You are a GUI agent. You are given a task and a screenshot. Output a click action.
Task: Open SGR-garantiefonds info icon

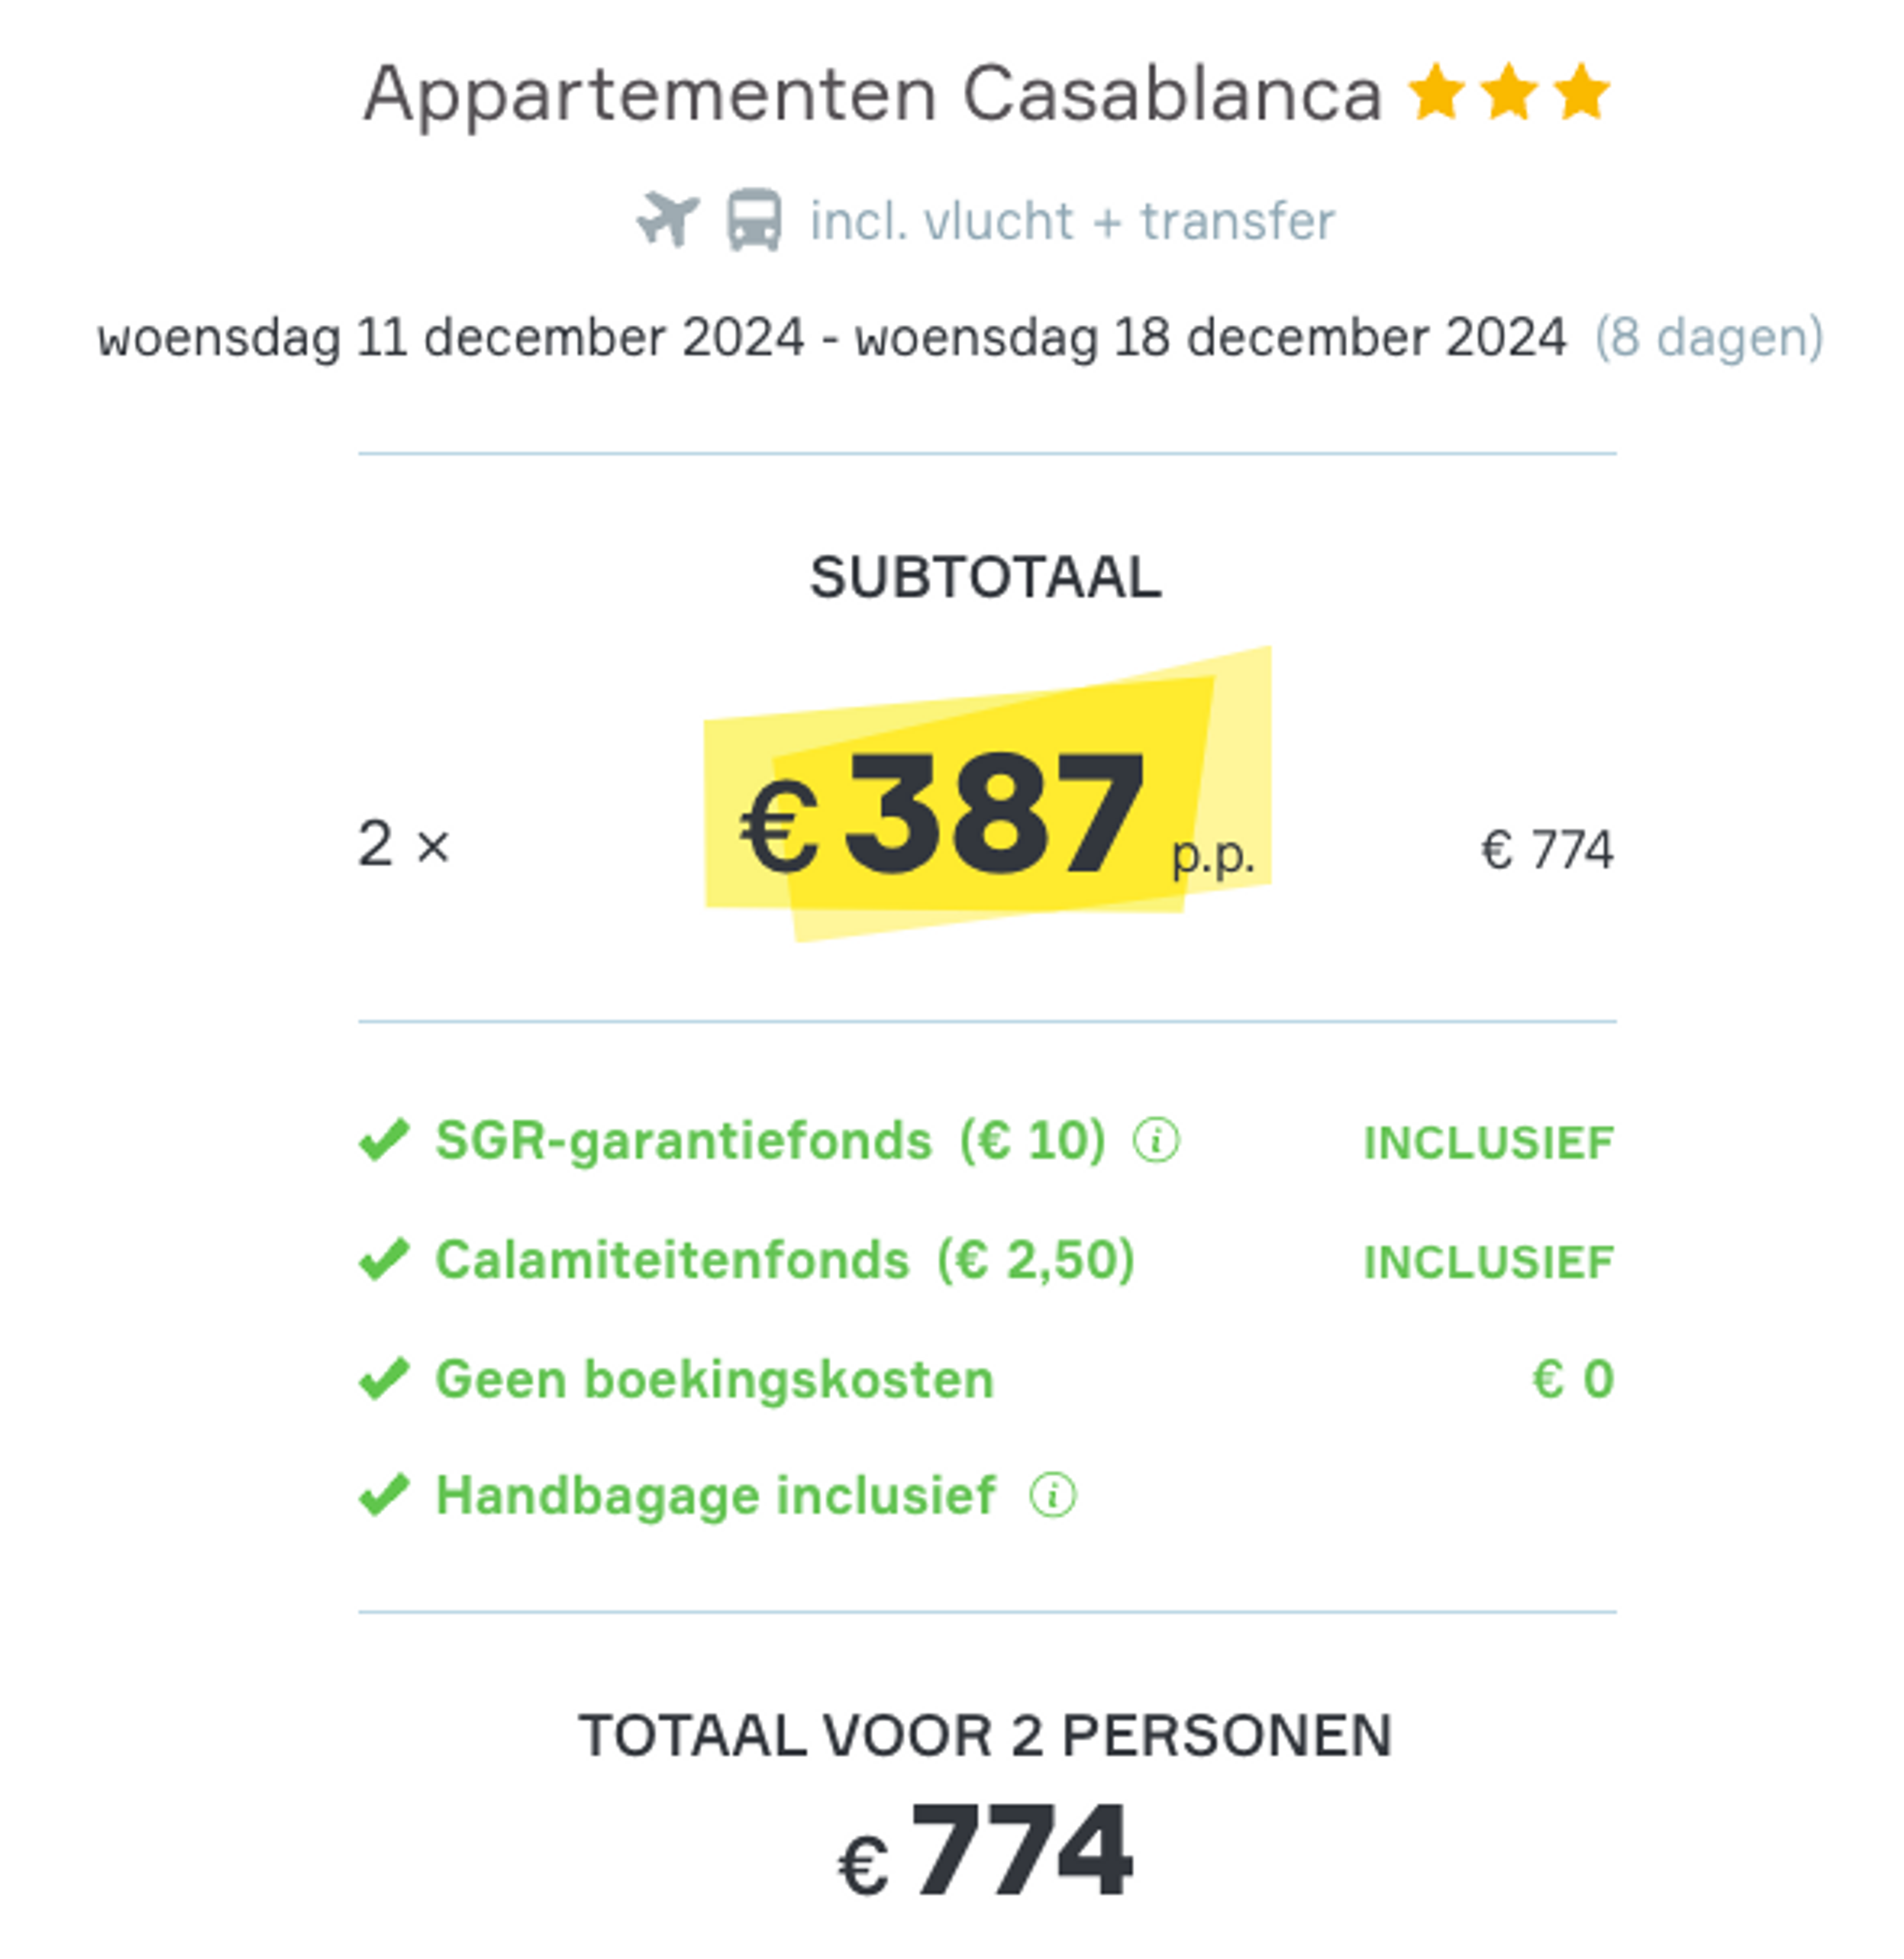tap(1156, 1140)
